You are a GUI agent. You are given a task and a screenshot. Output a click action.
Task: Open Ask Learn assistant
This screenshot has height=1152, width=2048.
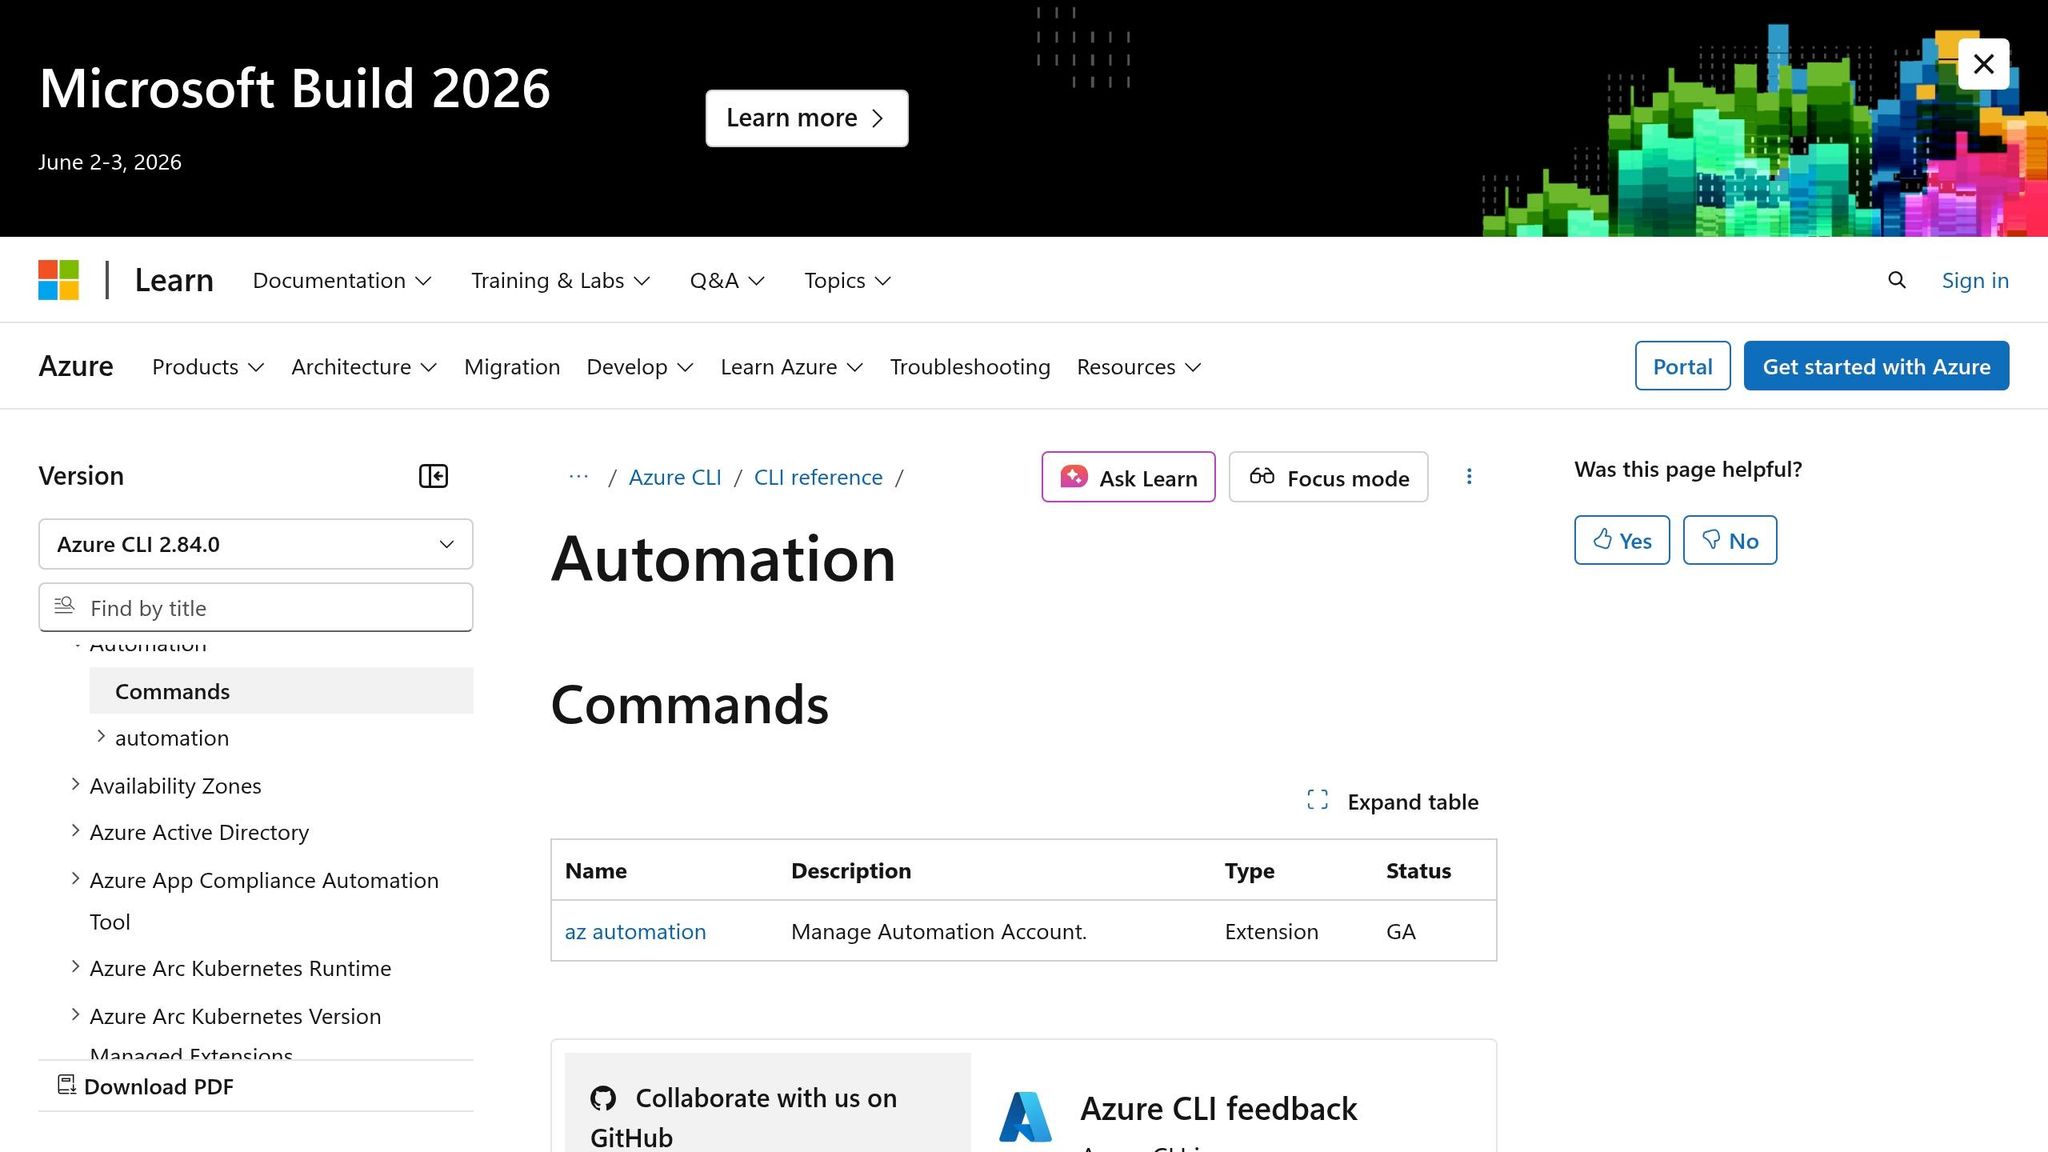pos(1128,477)
